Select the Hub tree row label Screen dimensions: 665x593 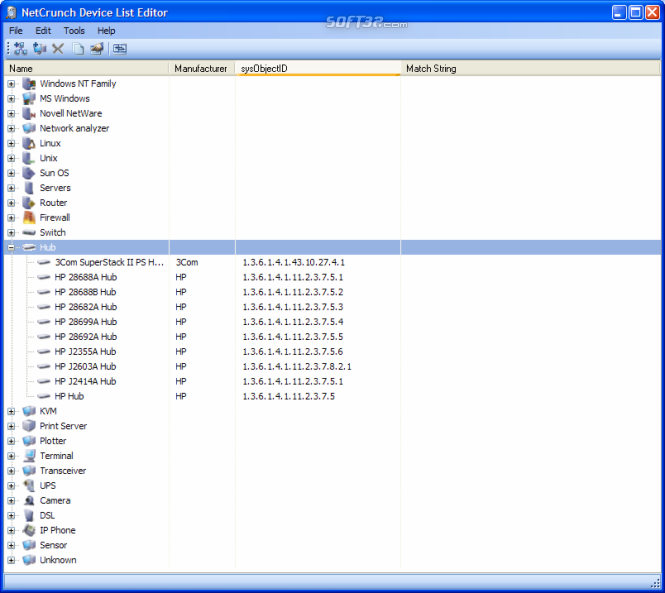tap(48, 247)
